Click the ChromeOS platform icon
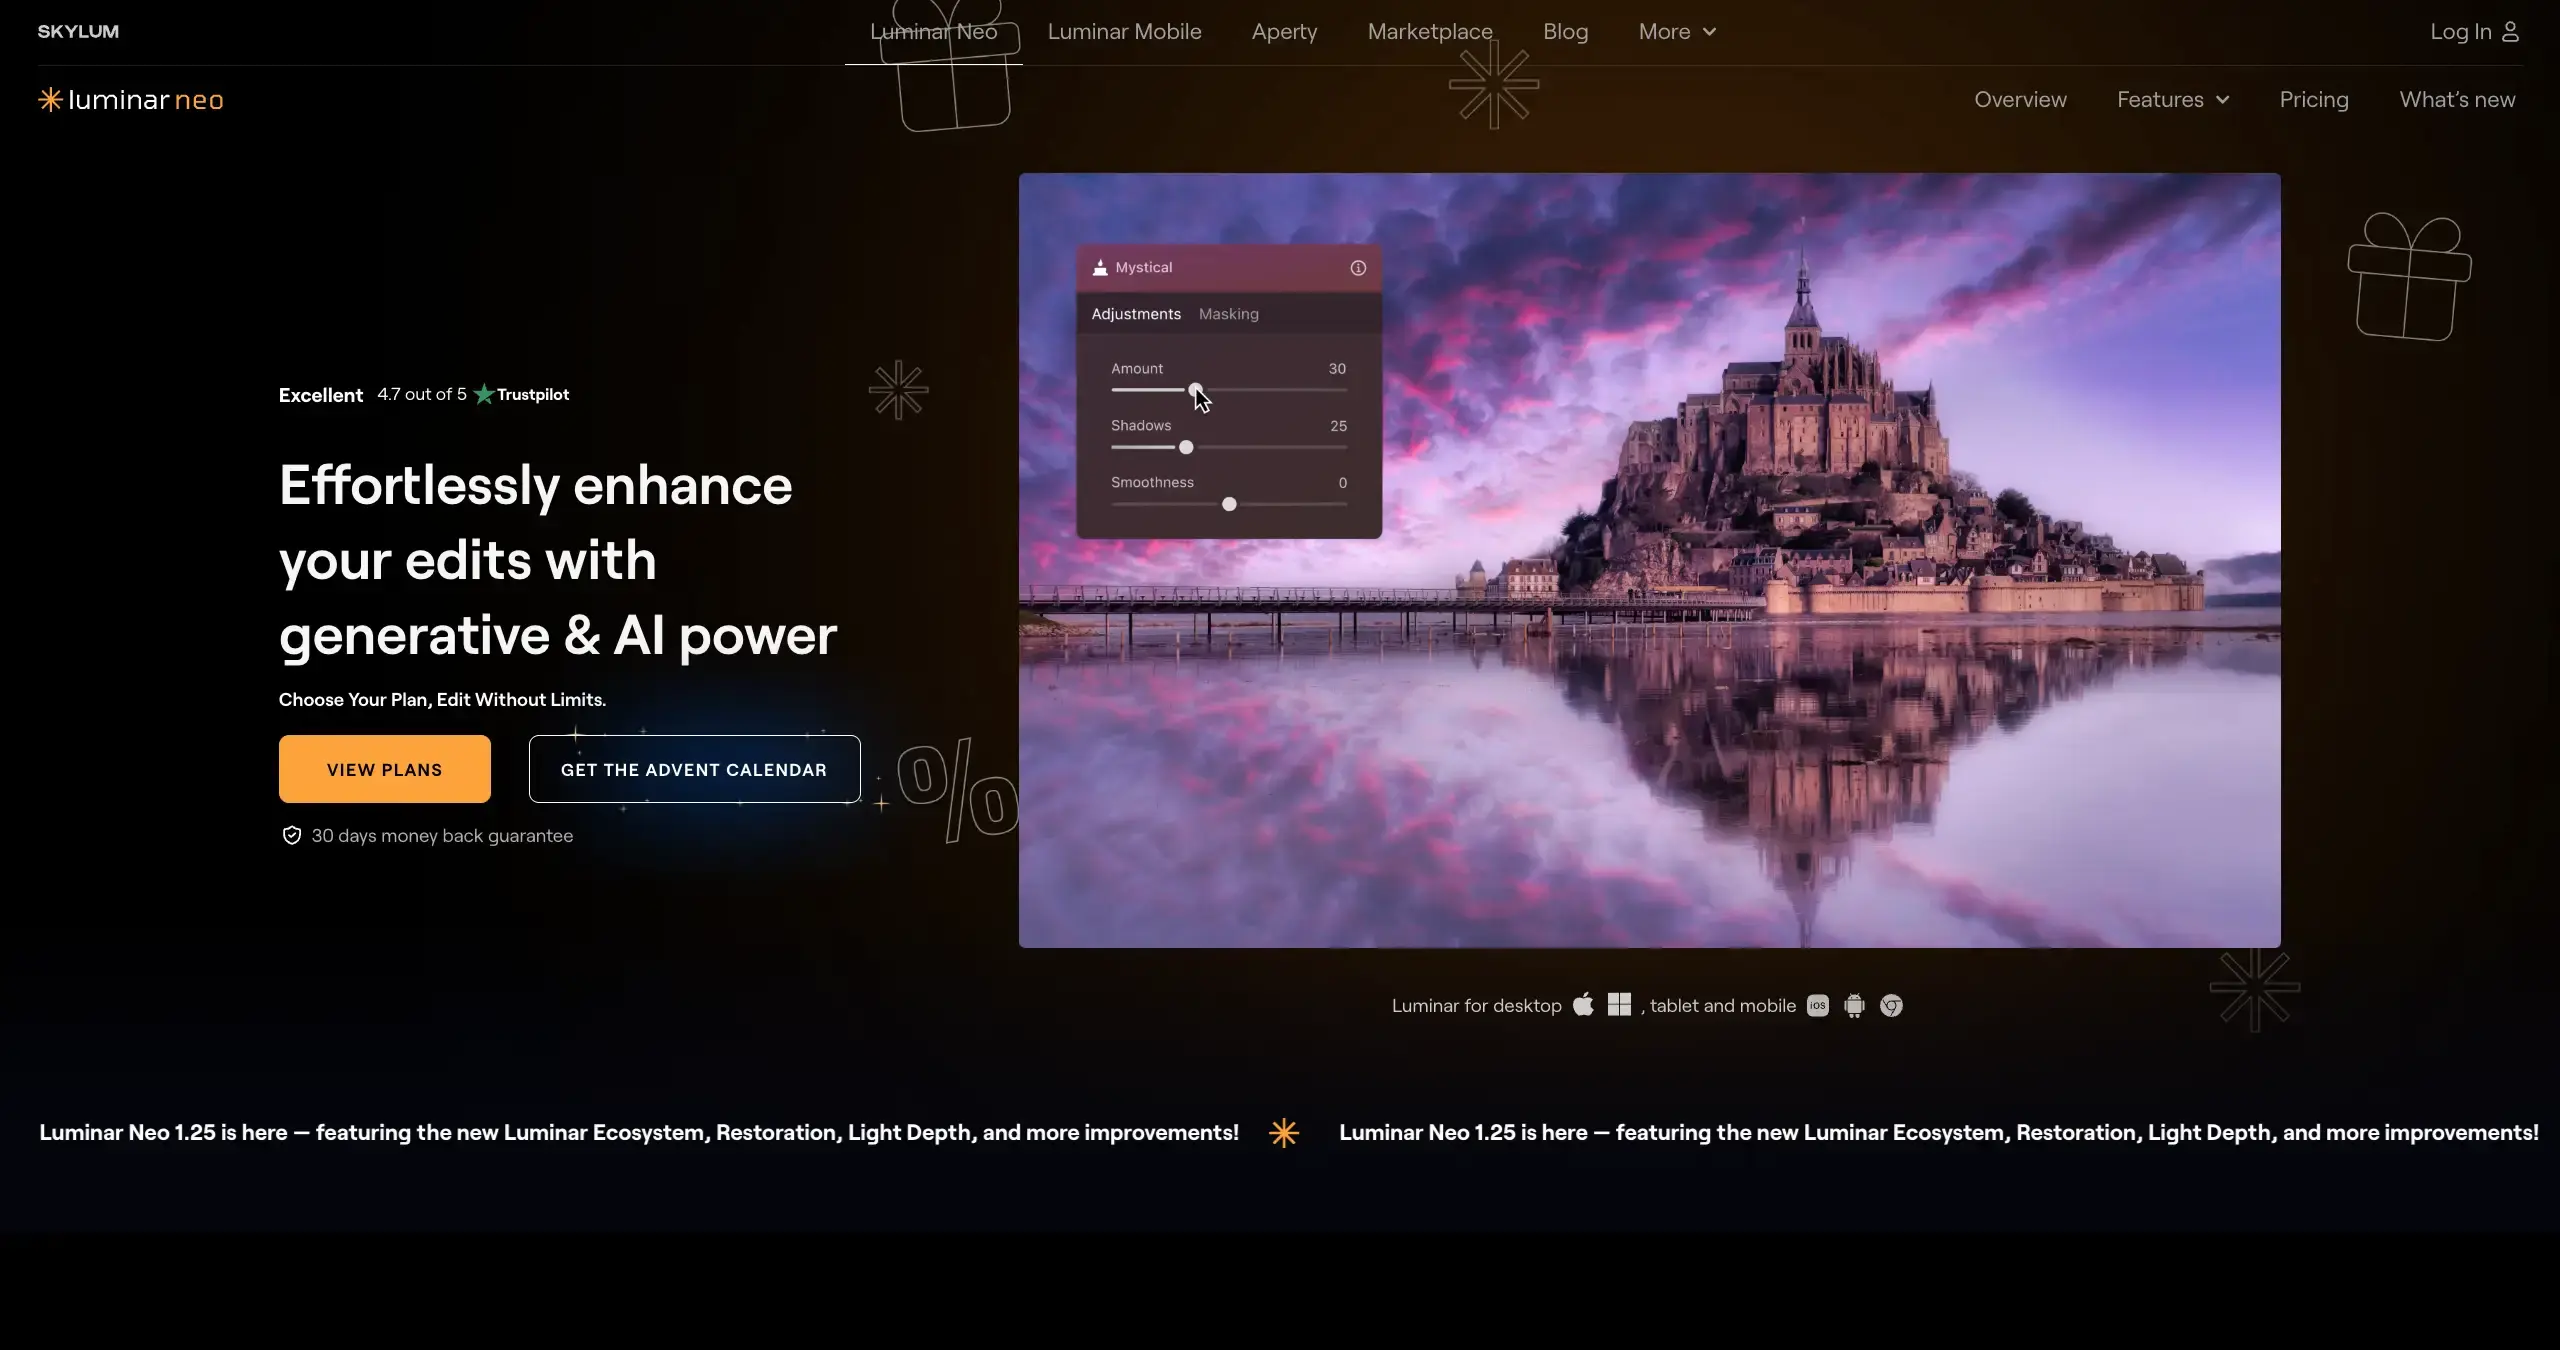The height and width of the screenshot is (1350, 2560). (x=1891, y=1006)
